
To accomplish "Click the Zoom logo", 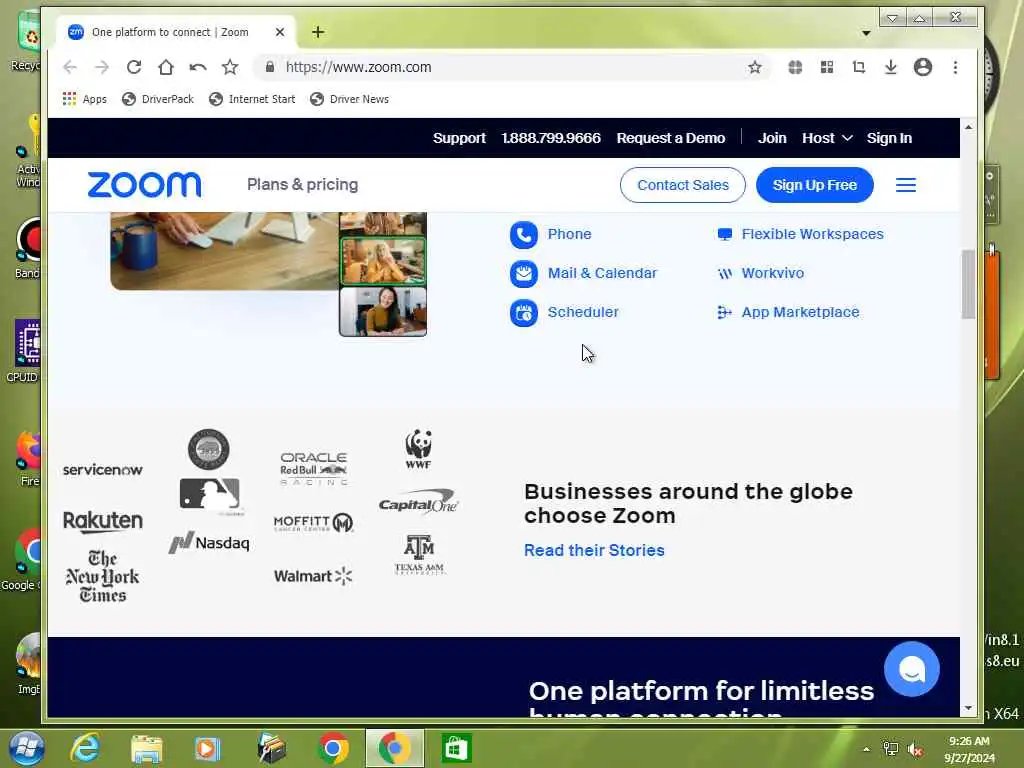I will (x=144, y=185).
